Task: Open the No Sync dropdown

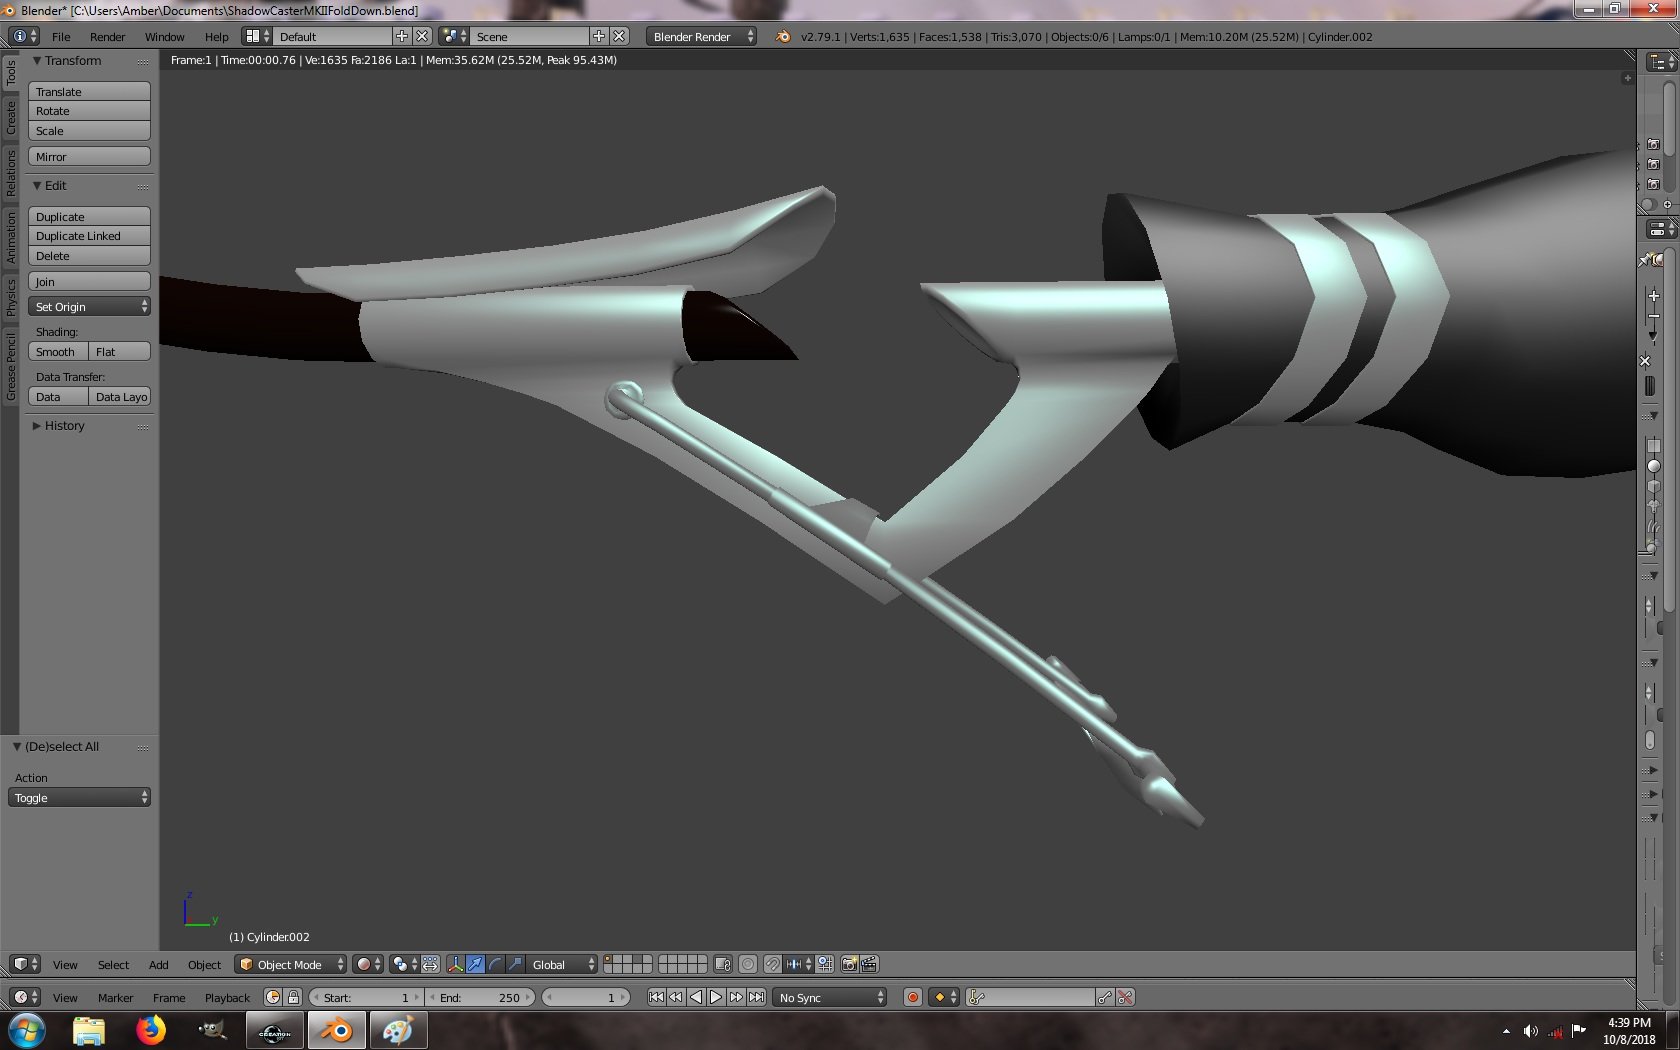Action: 831,997
